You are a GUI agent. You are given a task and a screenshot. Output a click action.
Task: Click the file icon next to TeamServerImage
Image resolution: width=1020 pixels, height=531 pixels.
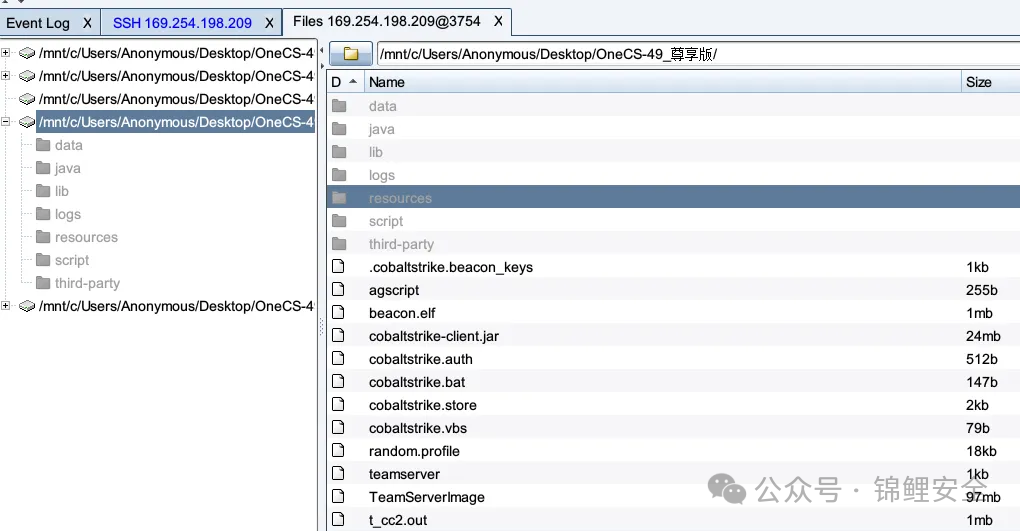pyautogui.click(x=338, y=497)
